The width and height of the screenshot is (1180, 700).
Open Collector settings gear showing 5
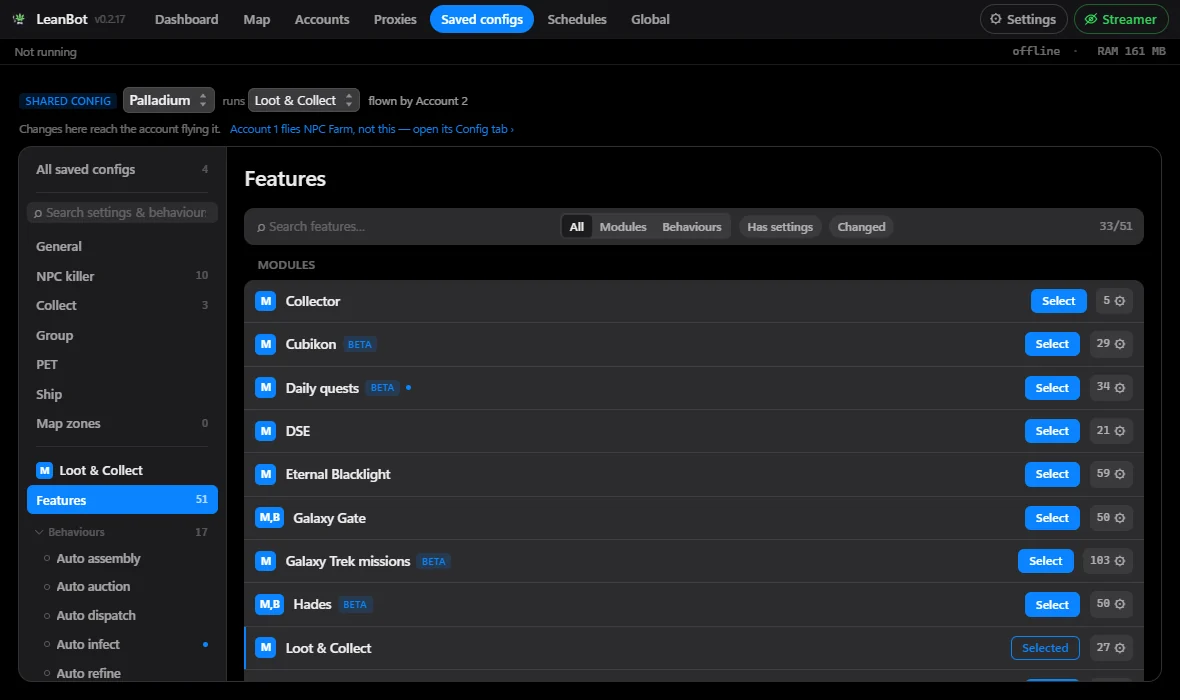tap(1114, 301)
